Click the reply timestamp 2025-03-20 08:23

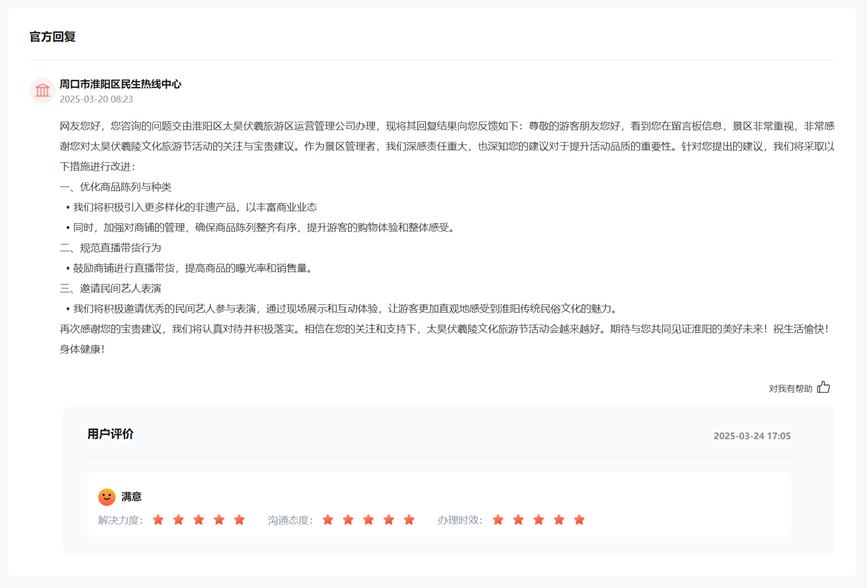(x=96, y=100)
